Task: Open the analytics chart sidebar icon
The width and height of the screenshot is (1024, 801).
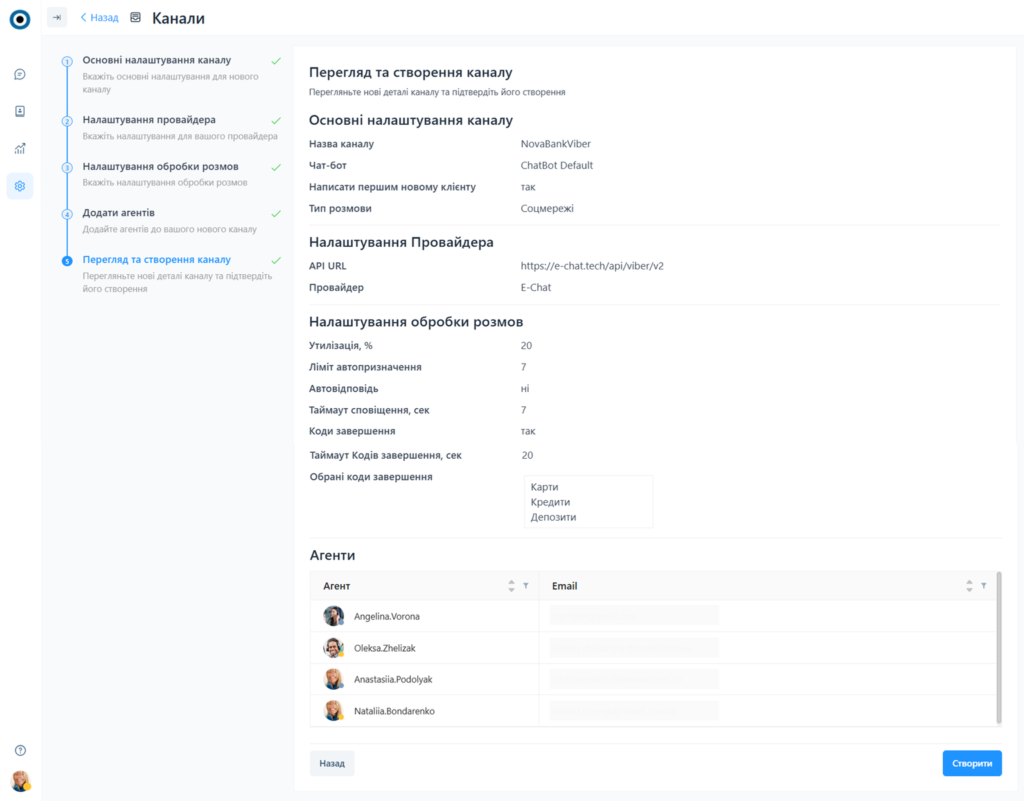Action: [20, 148]
